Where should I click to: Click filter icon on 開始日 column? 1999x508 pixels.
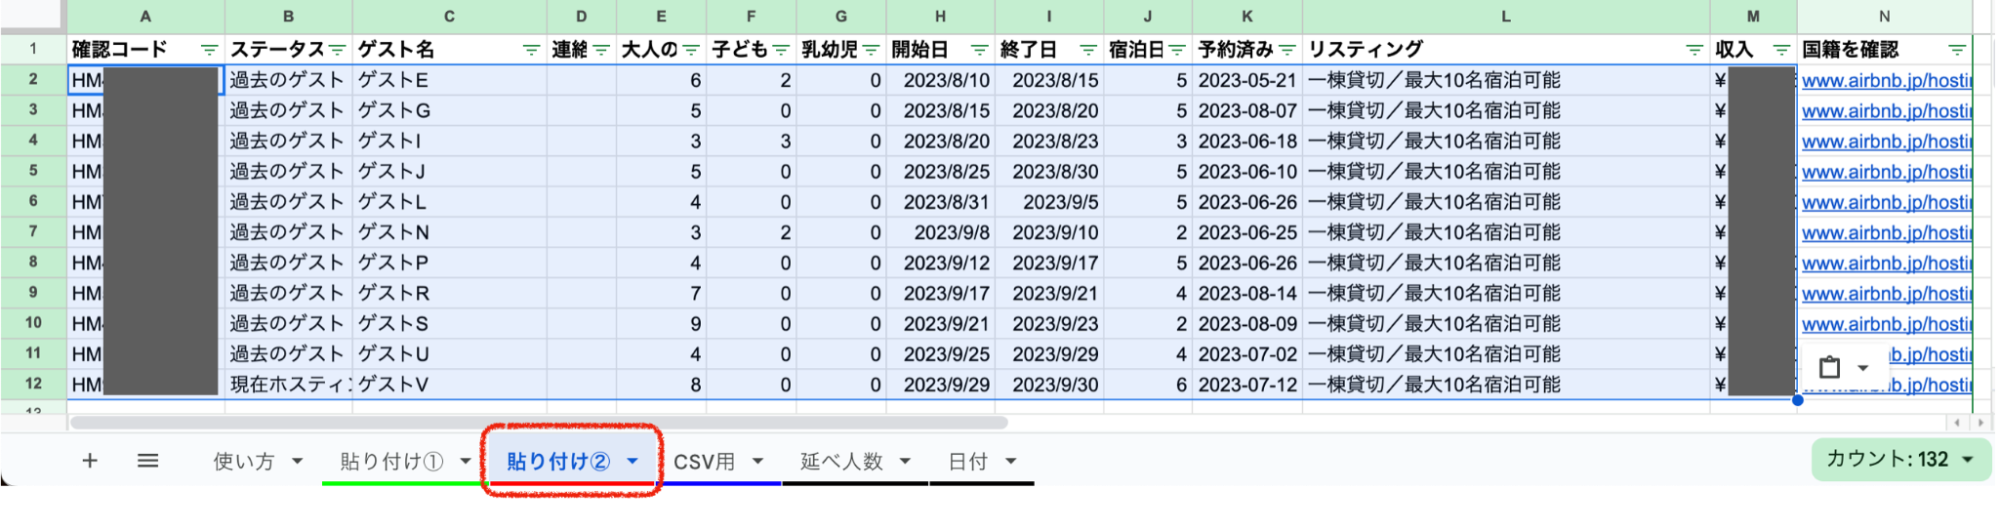[x=979, y=50]
